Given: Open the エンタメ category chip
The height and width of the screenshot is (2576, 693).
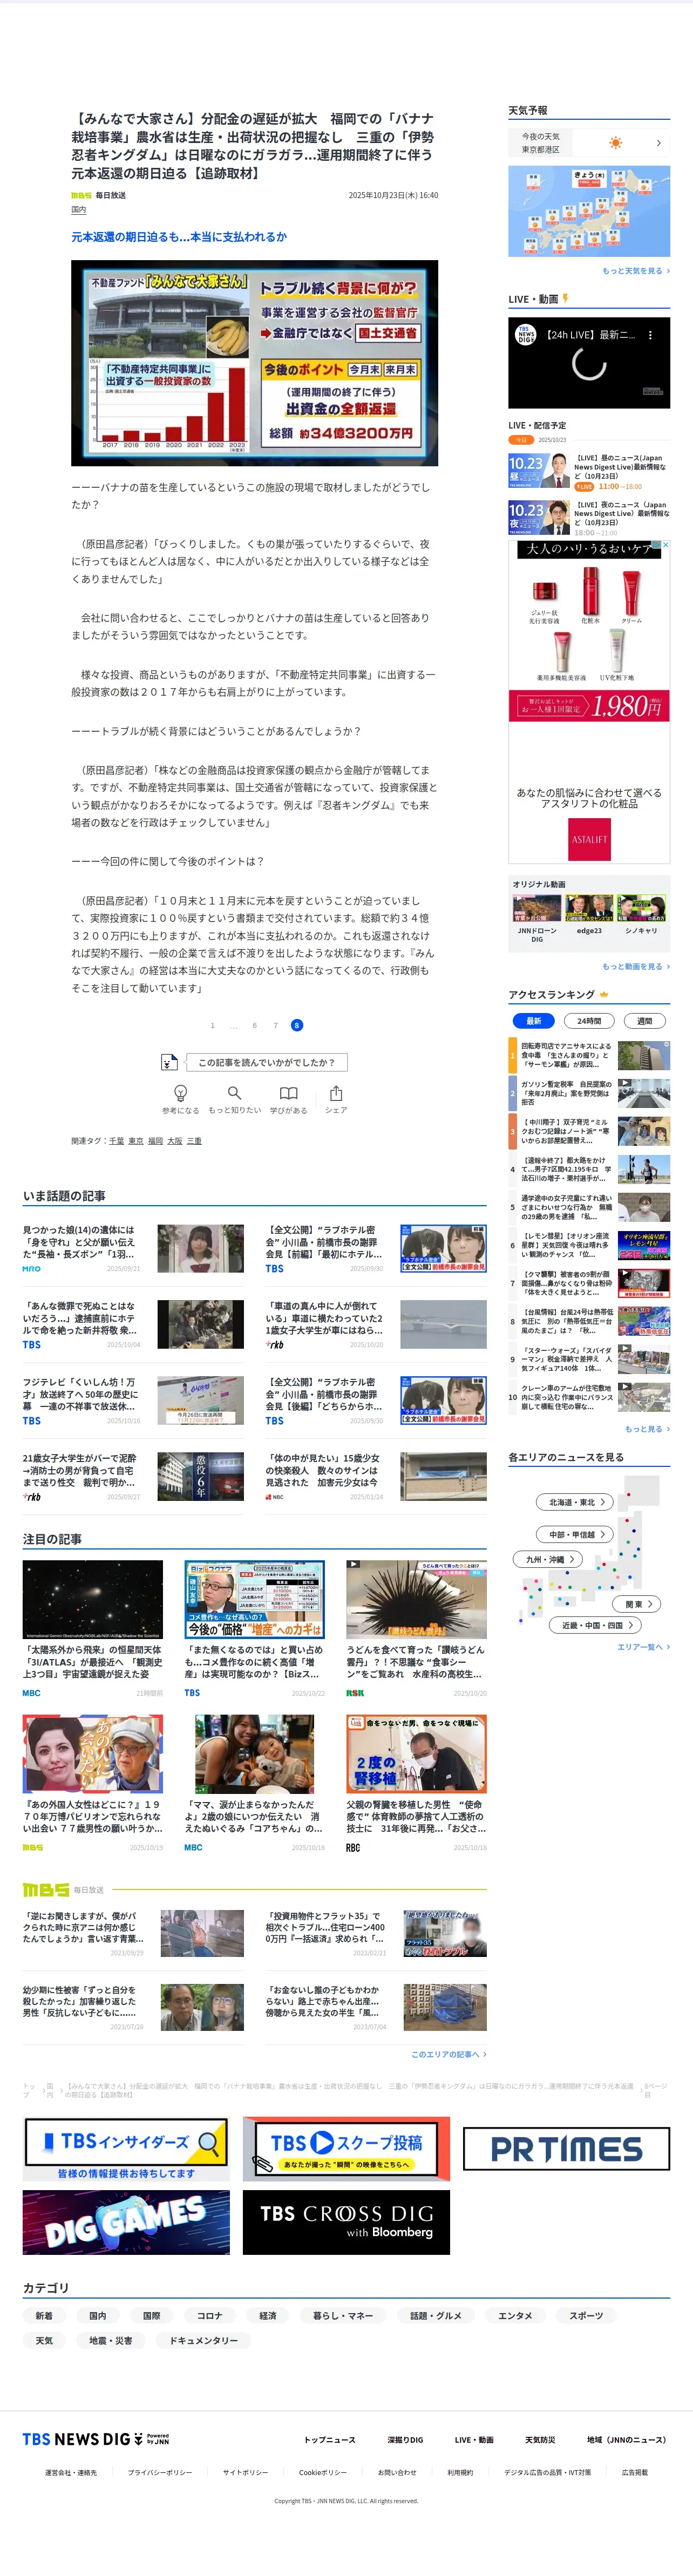Looking at the screenshot, I should [x=515, y=2316].
